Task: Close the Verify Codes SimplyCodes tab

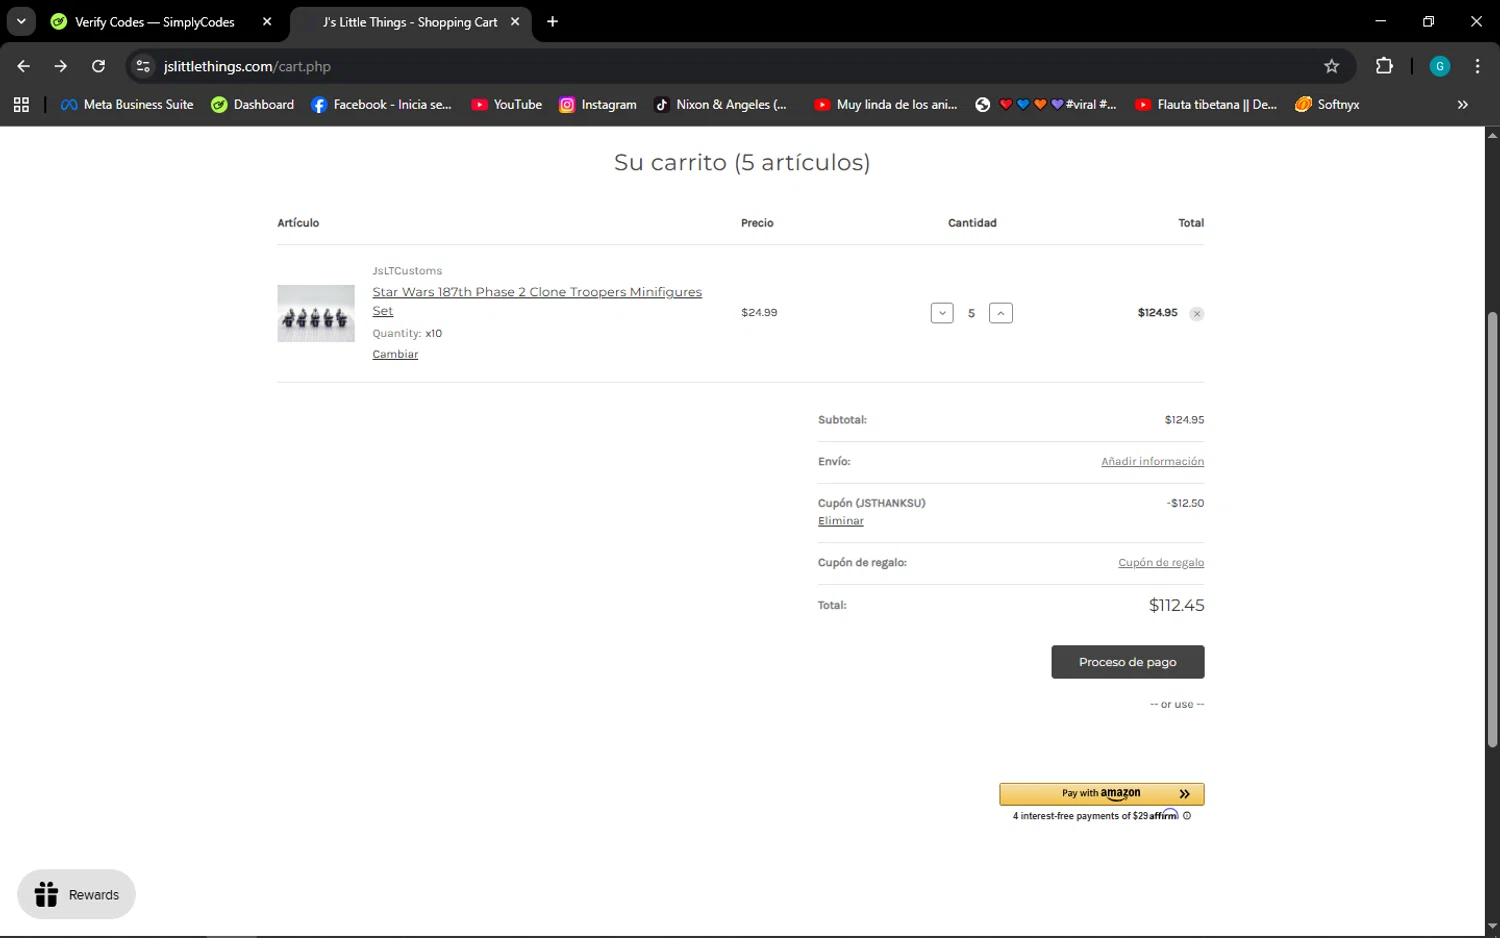Action: coord(267,21)
